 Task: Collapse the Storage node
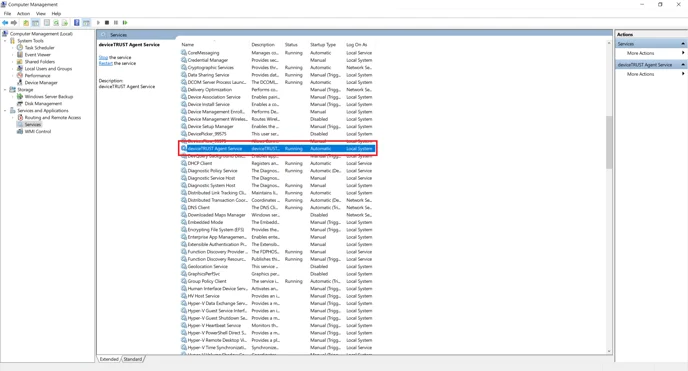pyautogui.click(x=5, y=89)
